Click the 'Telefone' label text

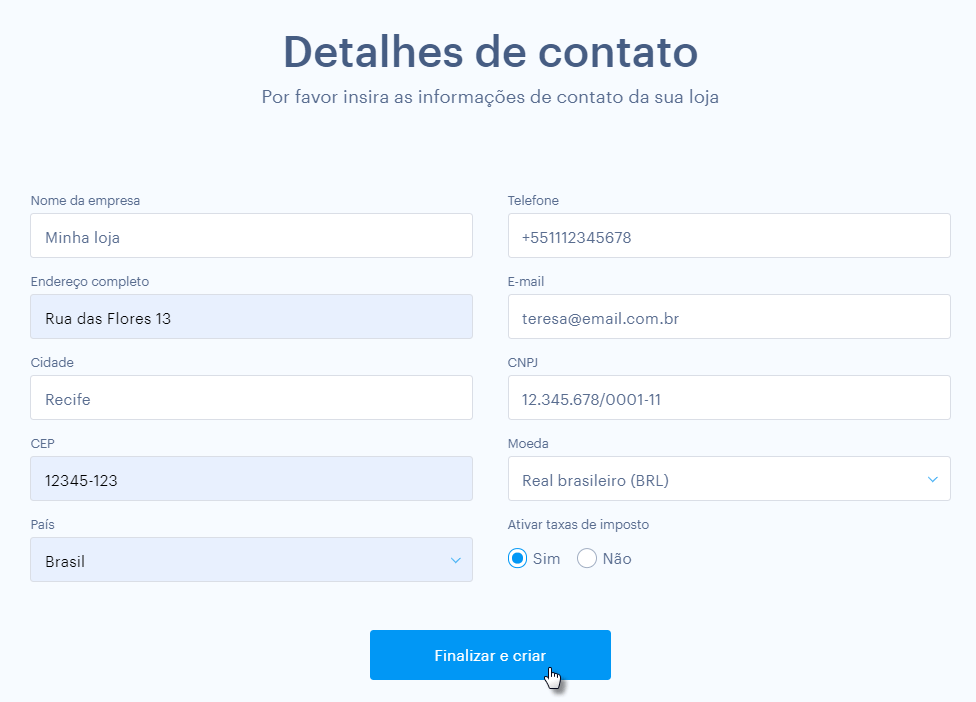pos(533,200)
